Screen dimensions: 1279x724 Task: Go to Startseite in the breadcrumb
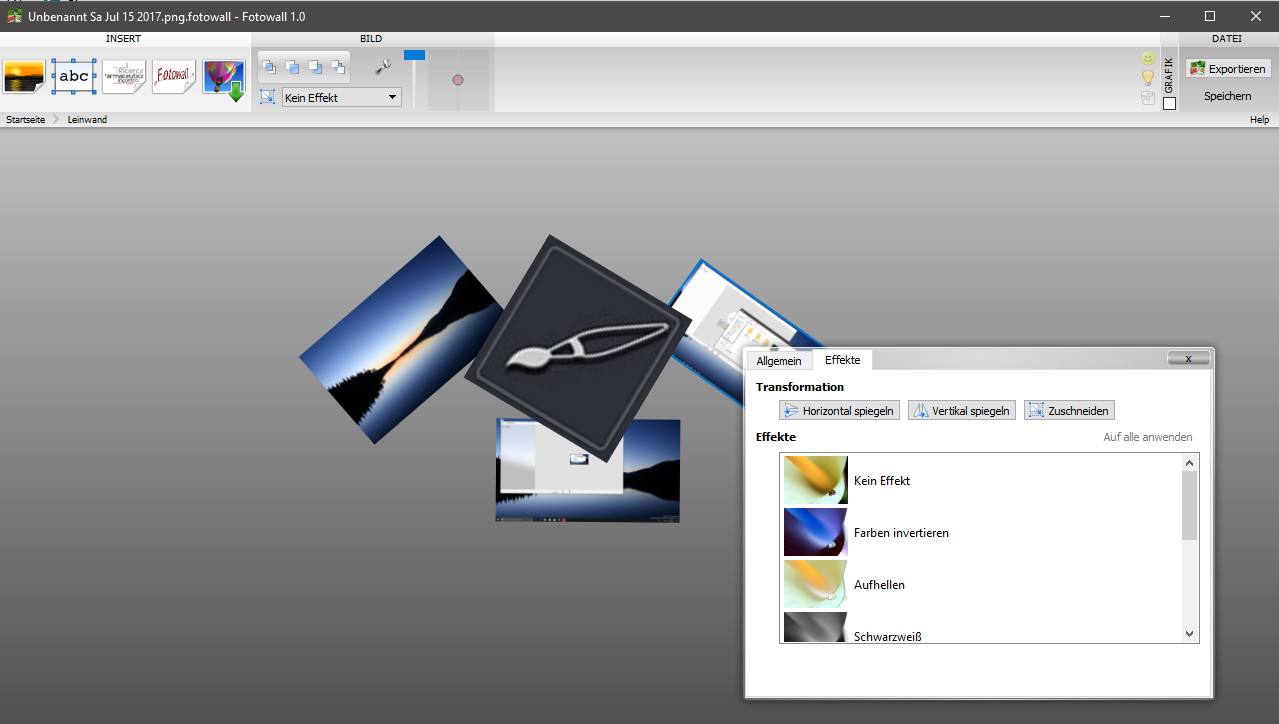coord(26,119)
